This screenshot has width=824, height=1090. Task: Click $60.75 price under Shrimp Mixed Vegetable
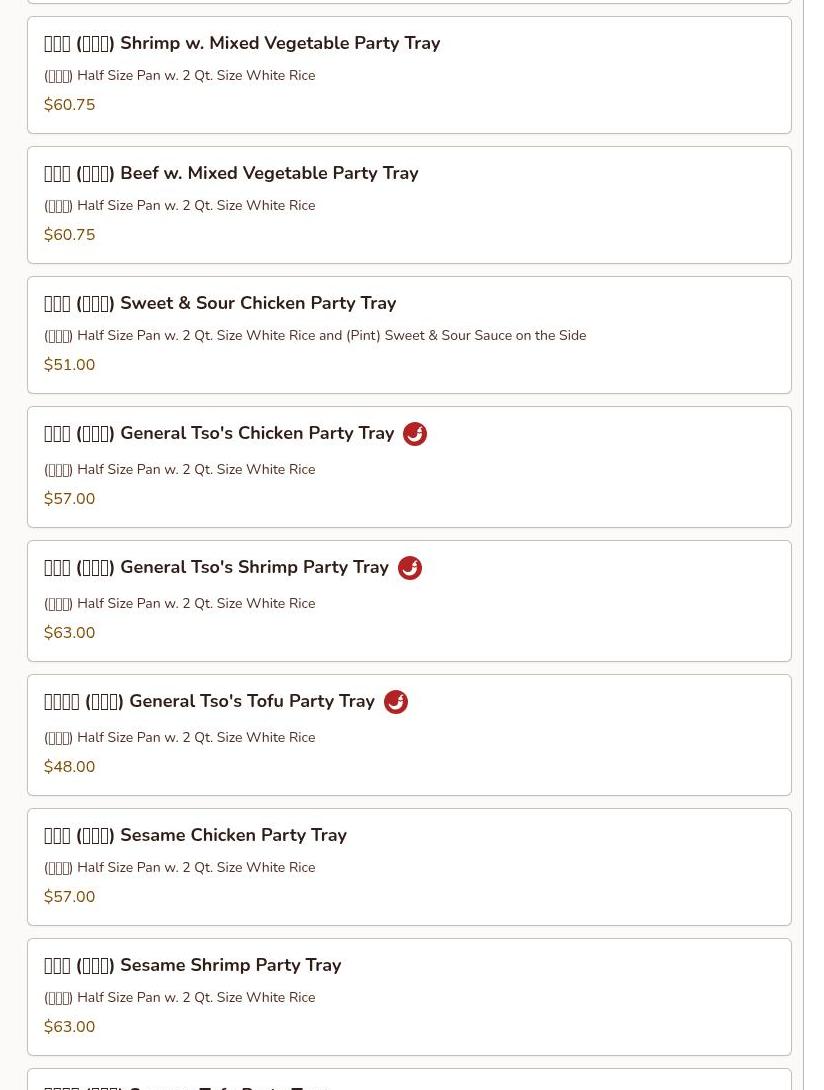(x=70, y=105)
